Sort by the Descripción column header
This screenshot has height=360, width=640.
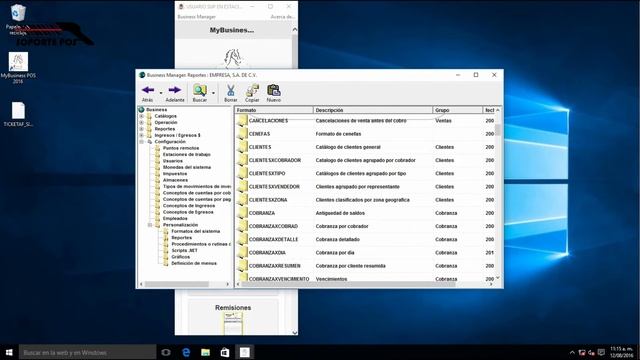[373, 110]
